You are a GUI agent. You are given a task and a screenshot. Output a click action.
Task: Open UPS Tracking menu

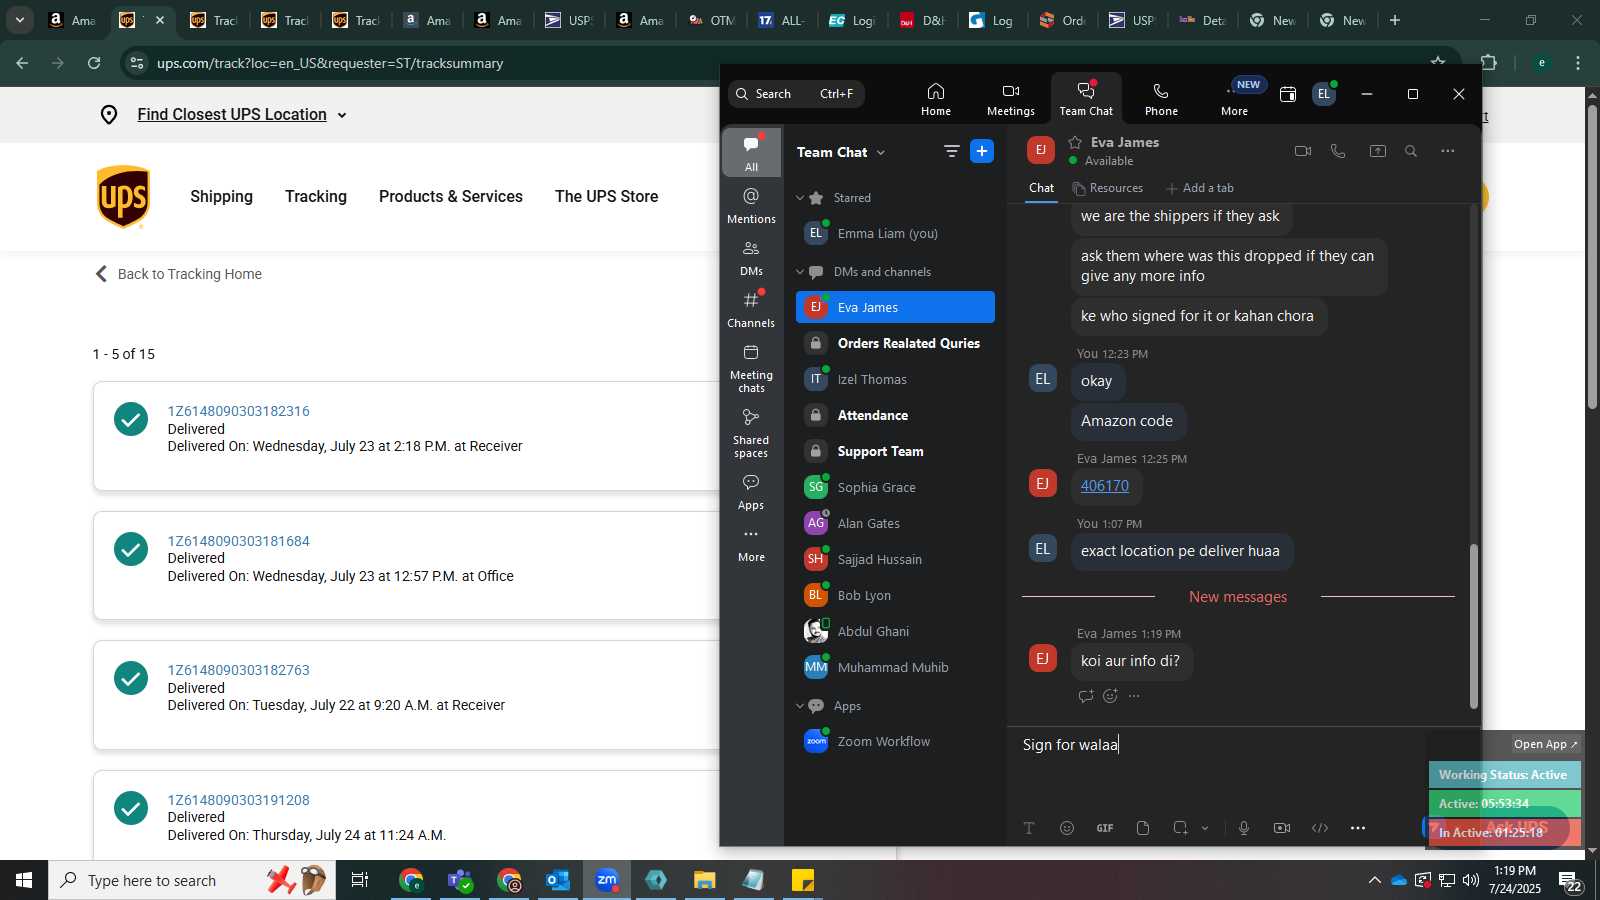(x=316, y=197)
